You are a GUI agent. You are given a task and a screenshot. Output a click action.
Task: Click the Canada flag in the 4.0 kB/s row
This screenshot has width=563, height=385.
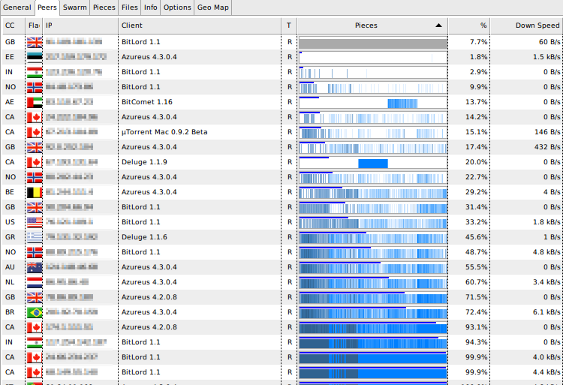[34, 358]
